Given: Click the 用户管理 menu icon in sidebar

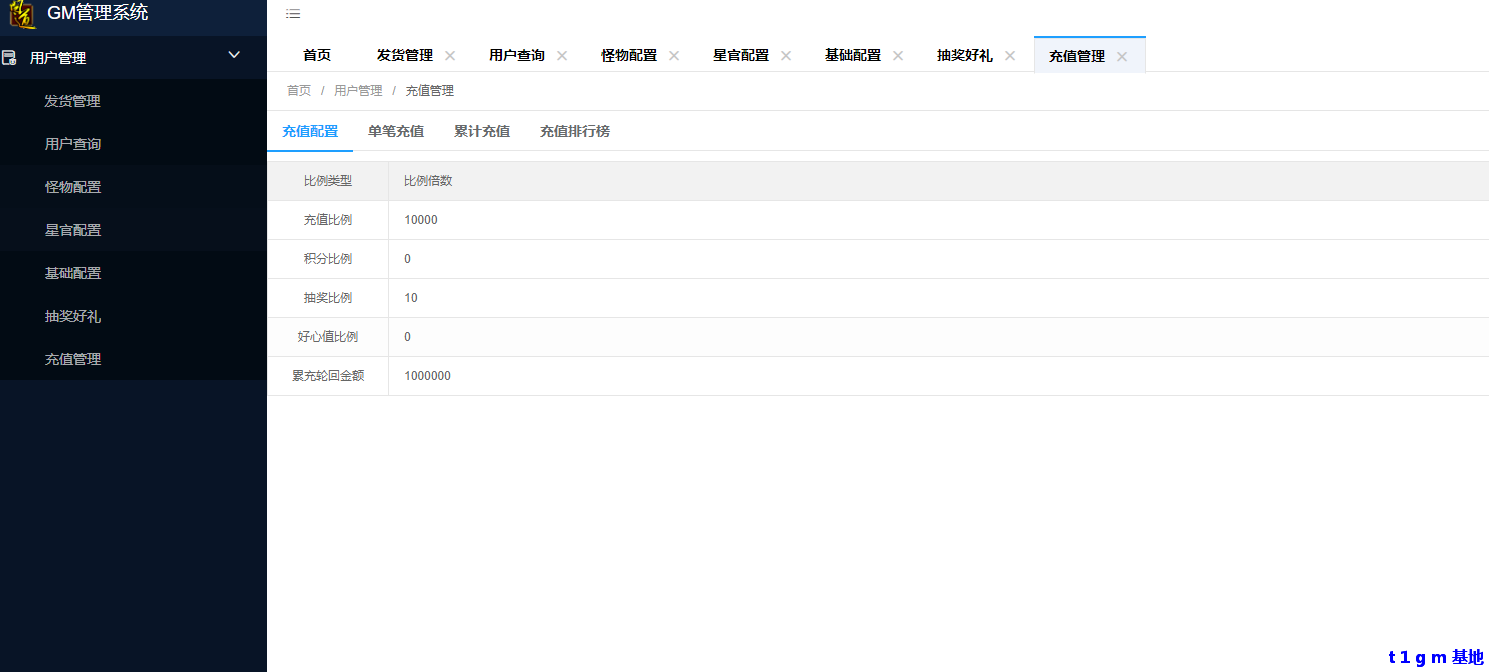Looking at the screenshot, I should pyautogui.click(x=10, y=58).
